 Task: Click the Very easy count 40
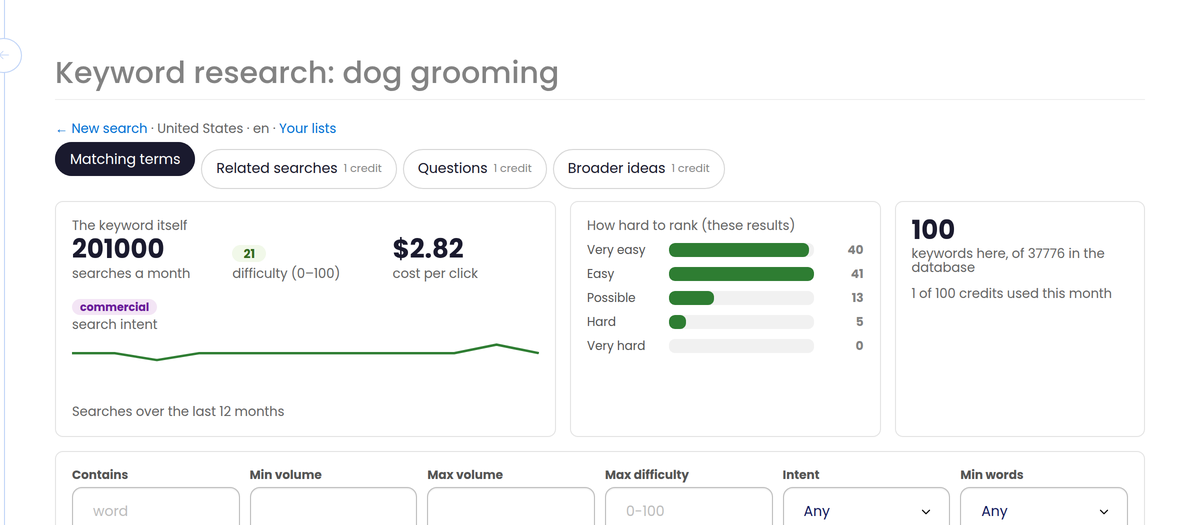855,250
